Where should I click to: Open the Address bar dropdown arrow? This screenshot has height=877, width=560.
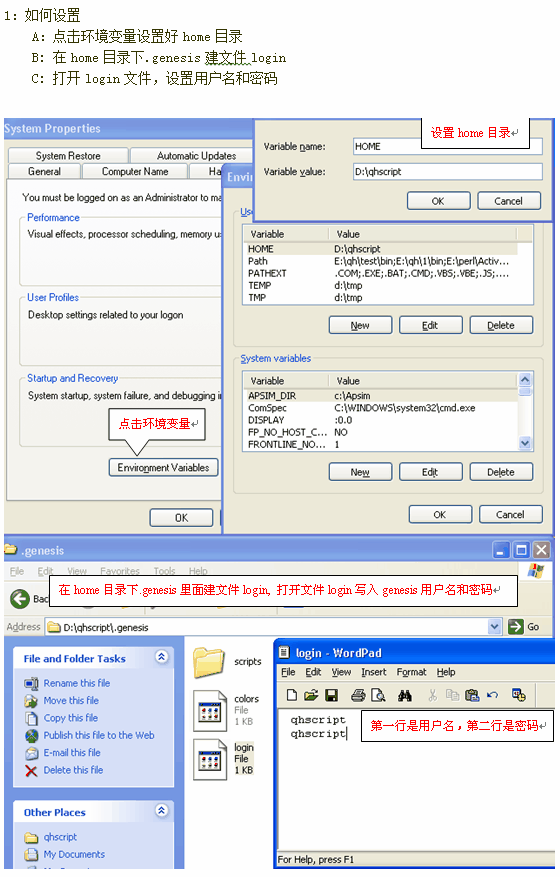(495, 626)
